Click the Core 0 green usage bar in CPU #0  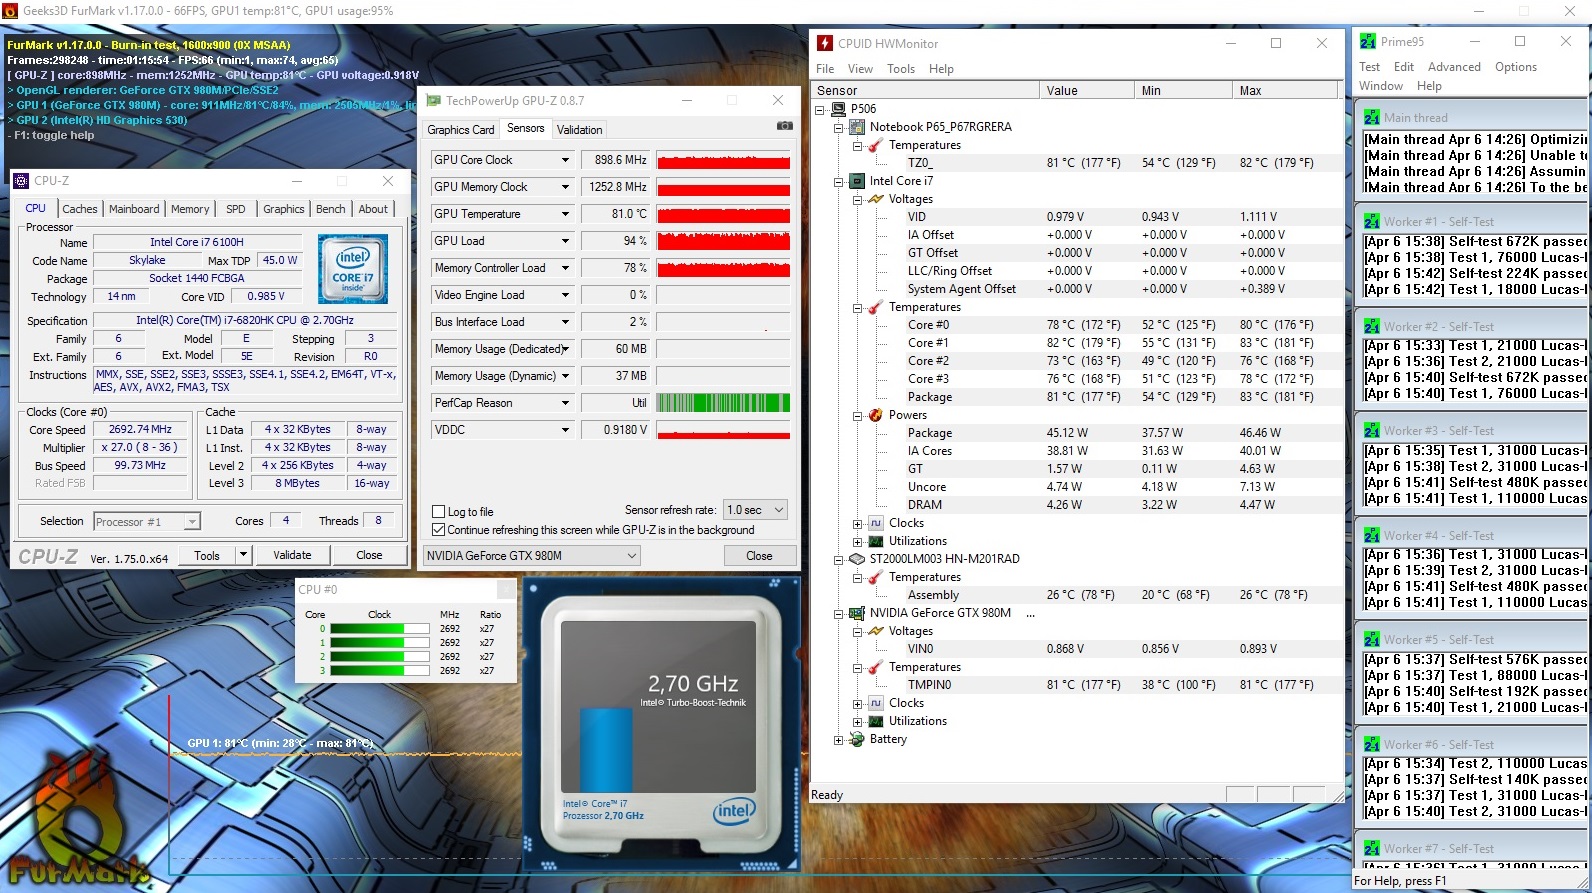click(x=380, y=629)
